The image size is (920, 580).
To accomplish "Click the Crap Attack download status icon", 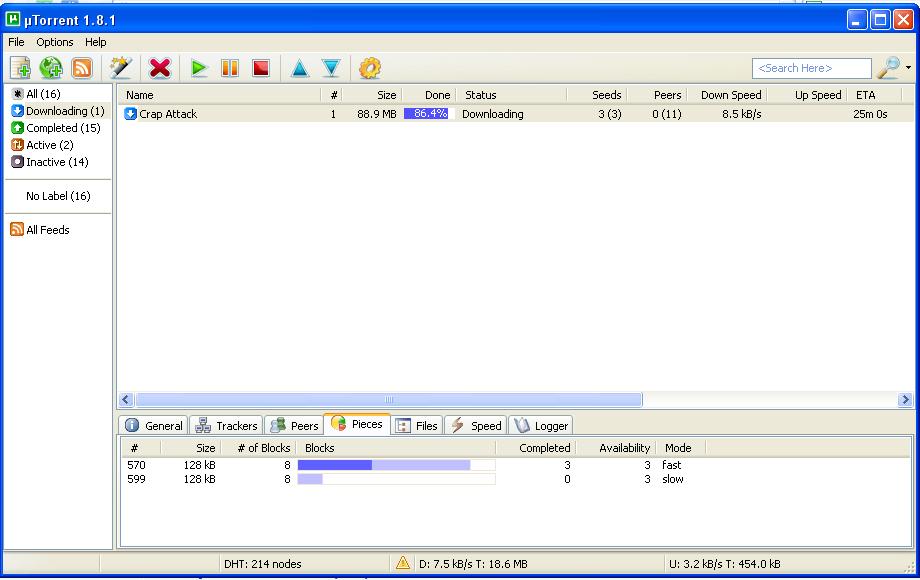I will (x=130, y=114).
